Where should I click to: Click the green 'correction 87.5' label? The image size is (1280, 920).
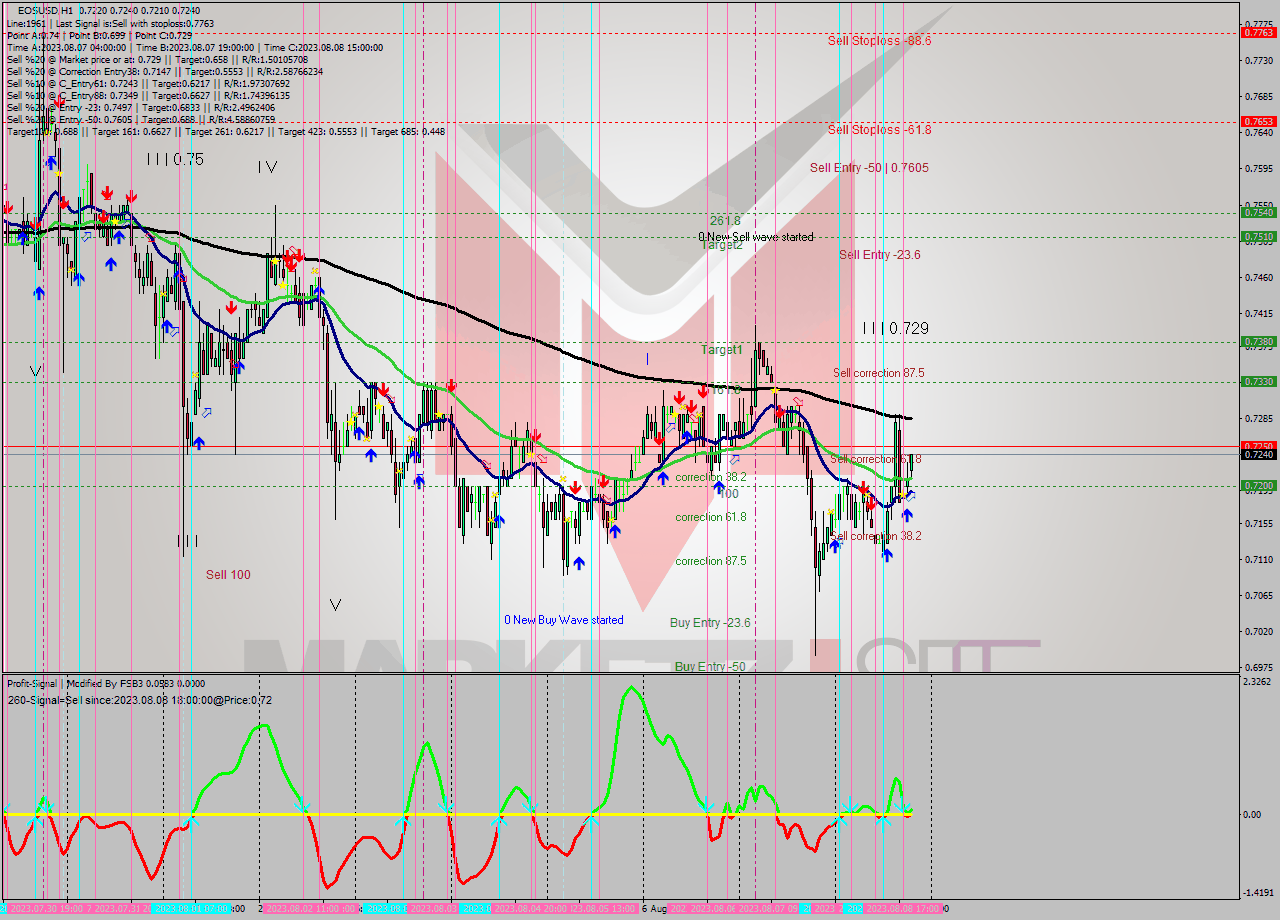710,561
